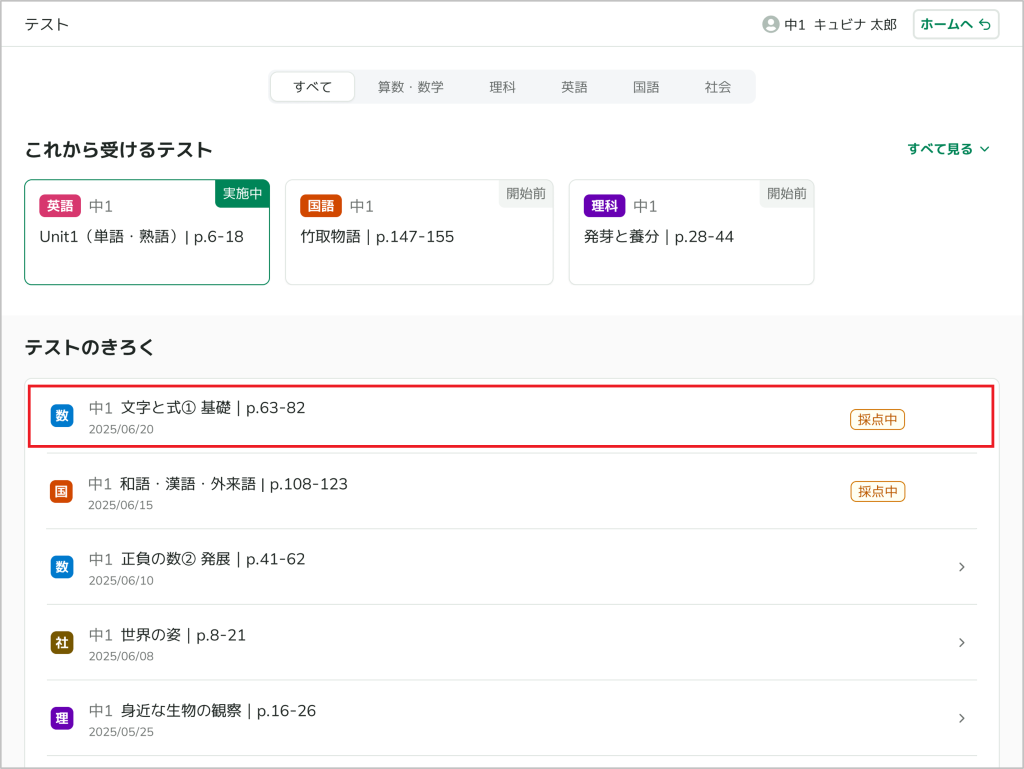Viewport: 1024px width, 769px height.
Task: Click the これから受けるテスト heading
Action: click(x=118, y=149)
